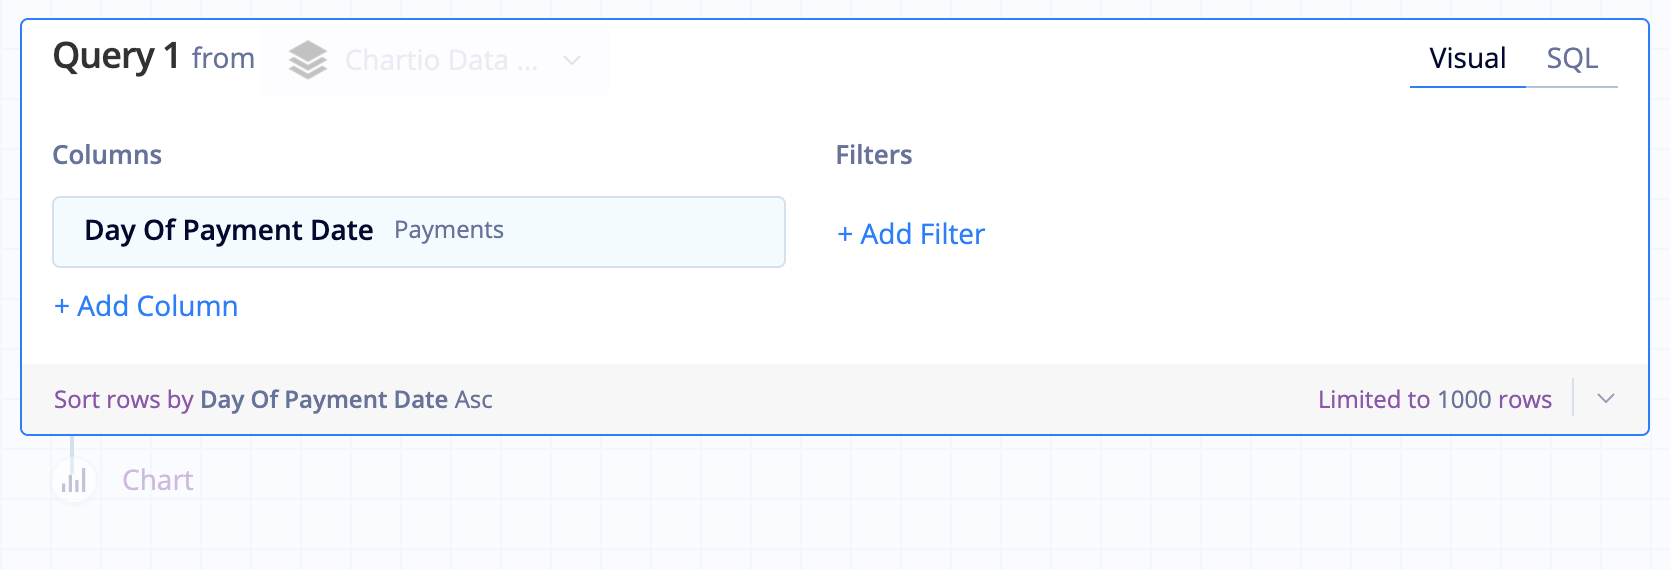The height and width of the screenshot is (570, 1670).
Task: Click the Filters section heading
Action: click(874, 155)
